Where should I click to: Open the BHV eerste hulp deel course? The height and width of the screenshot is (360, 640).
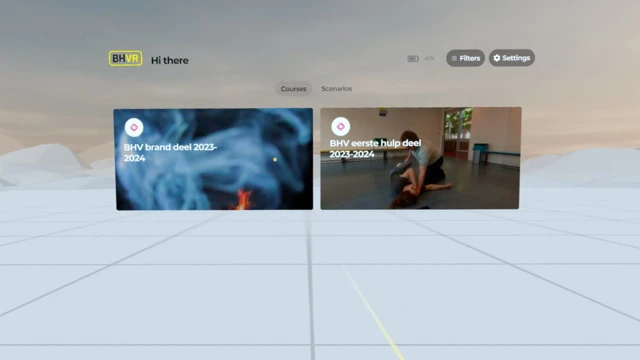[420, 158]
